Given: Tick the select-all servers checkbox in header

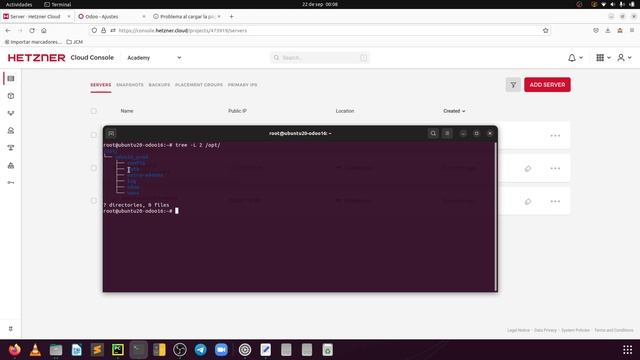Looking at the screenshot, I should (x=94, y=111).
